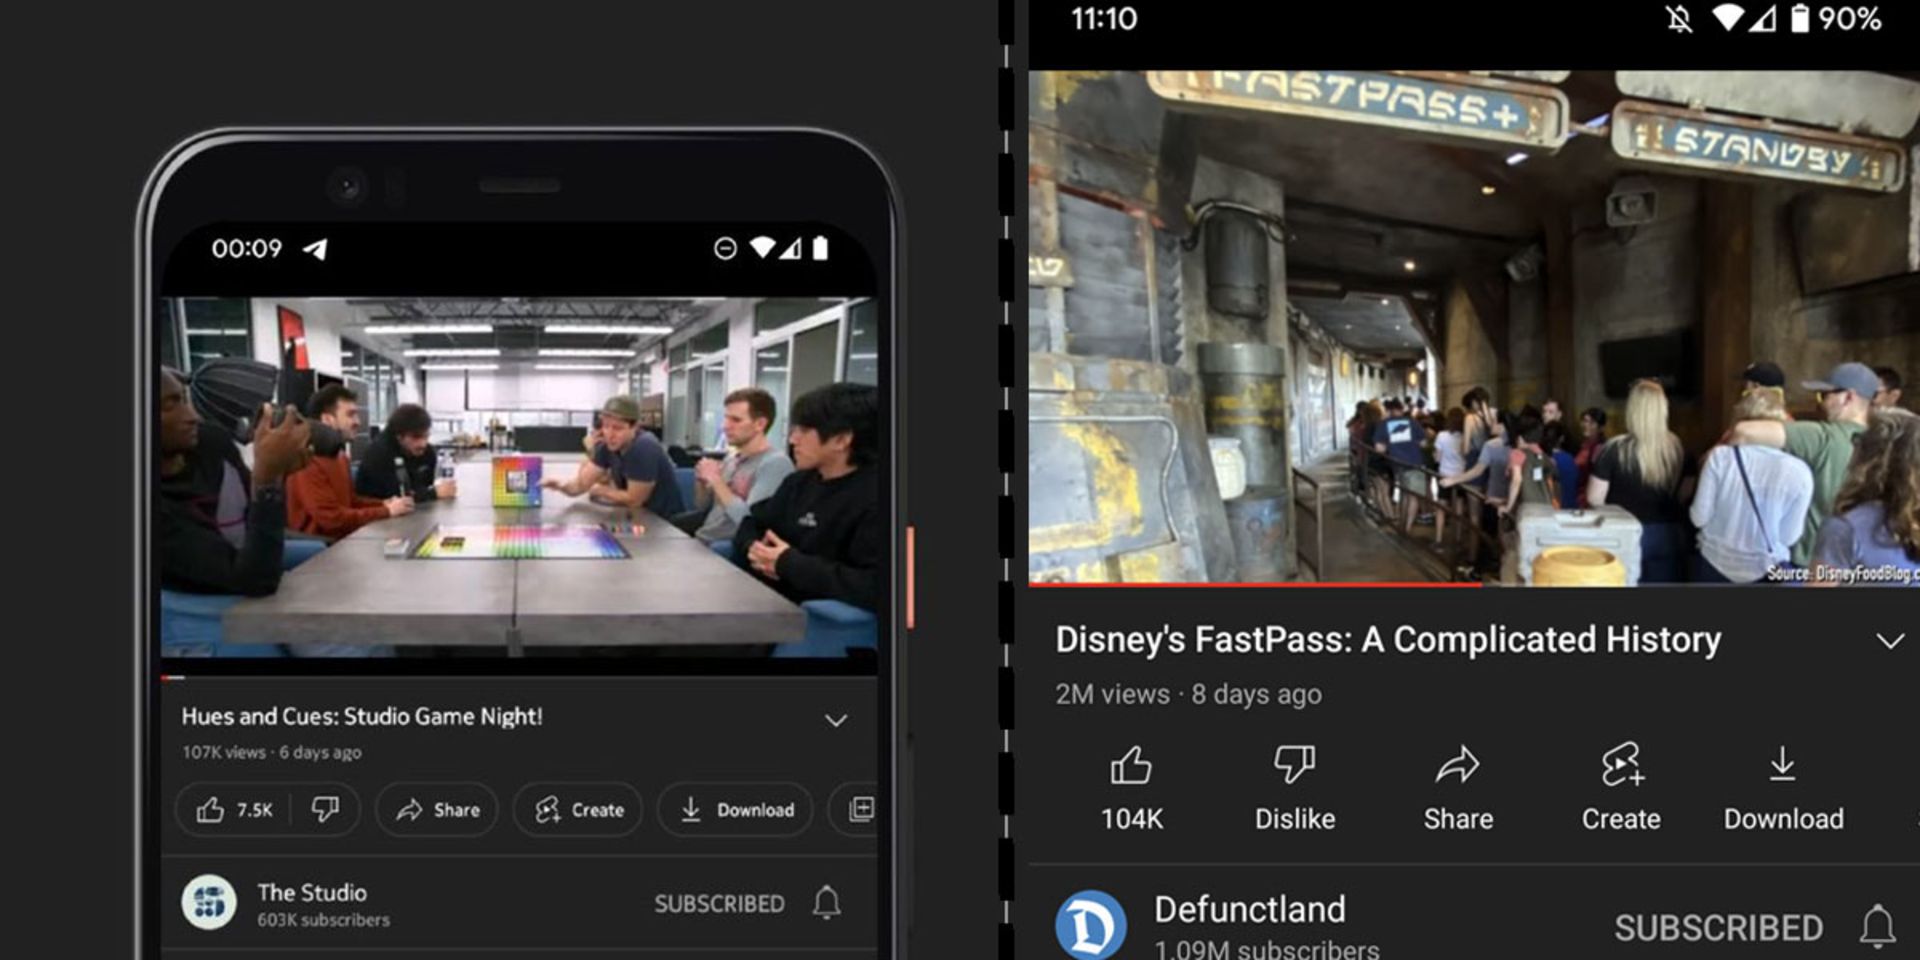Tap the 11:10 clock on right screen
This screenshot has width=1920, height=960.
pyautogui.click(x=1104, y=19)
